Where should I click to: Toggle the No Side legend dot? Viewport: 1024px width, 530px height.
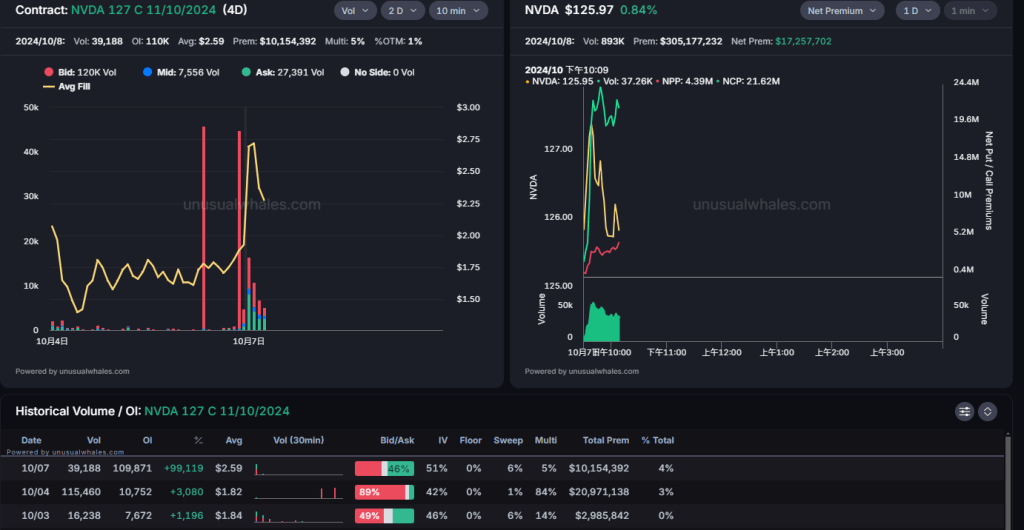[345, 73]
